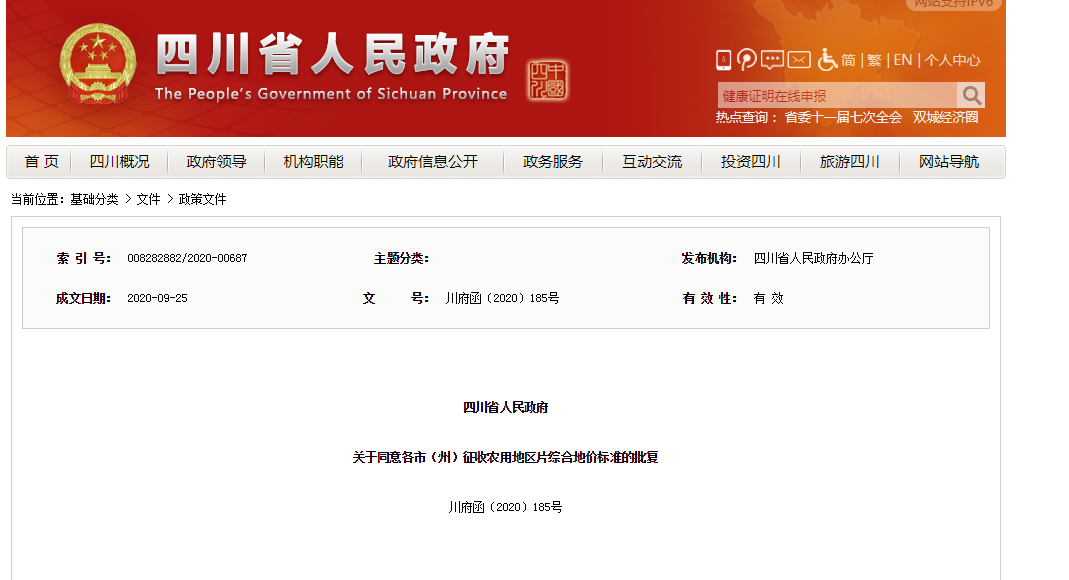Switch to traditional Chinese 繁
The width and height of the screenshot is (1069, 580).
click(874, 60)
